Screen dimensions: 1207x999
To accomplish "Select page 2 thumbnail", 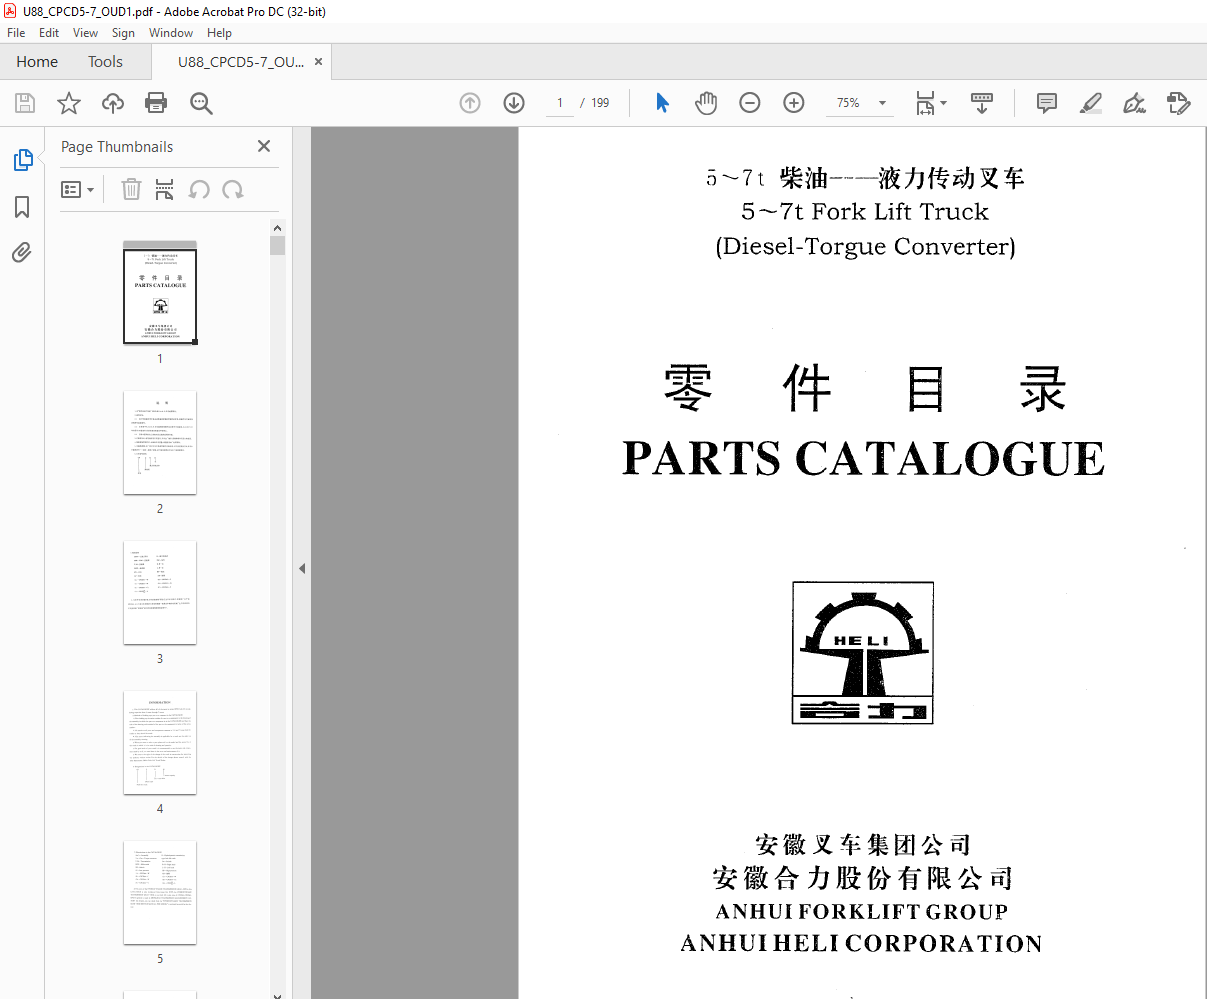I will (160, 443).
